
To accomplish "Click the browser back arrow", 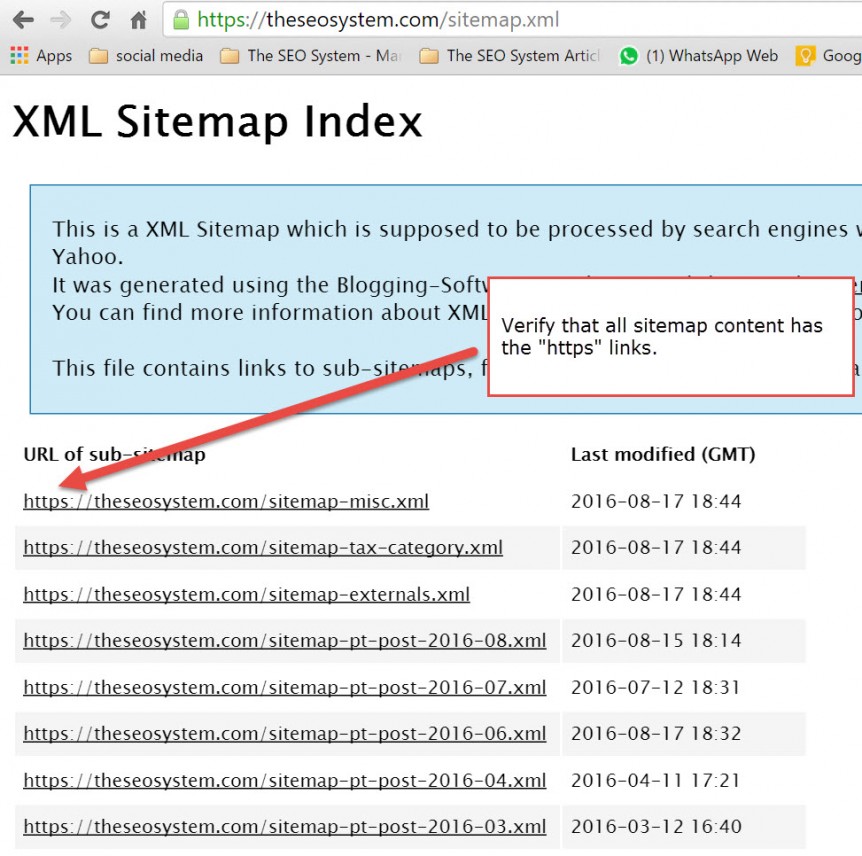I will 22,18.
